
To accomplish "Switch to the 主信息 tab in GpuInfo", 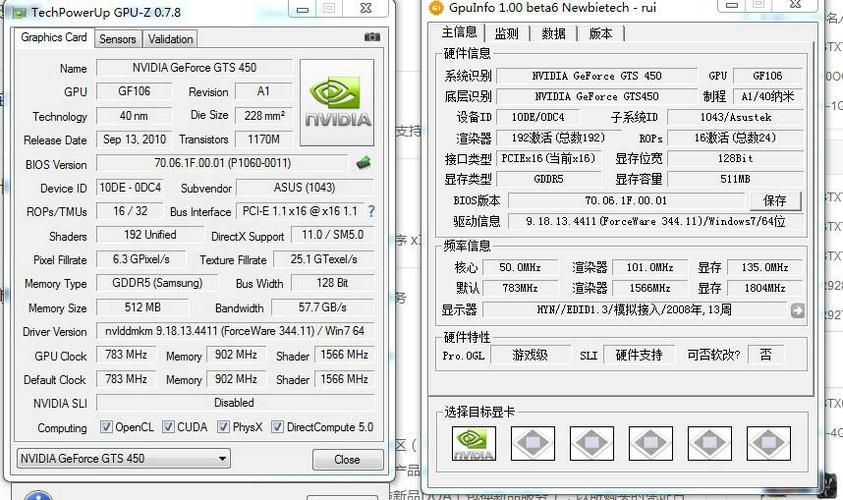I will click(x=459, y=32).
